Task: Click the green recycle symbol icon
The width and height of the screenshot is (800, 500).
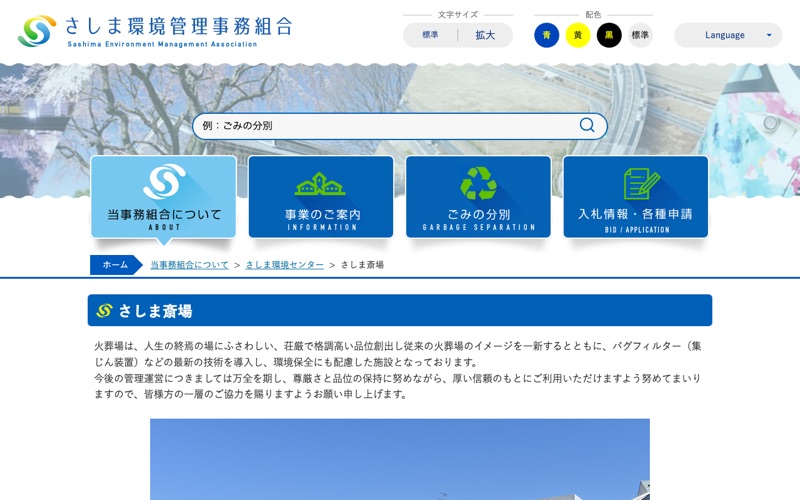Action: 479,183
